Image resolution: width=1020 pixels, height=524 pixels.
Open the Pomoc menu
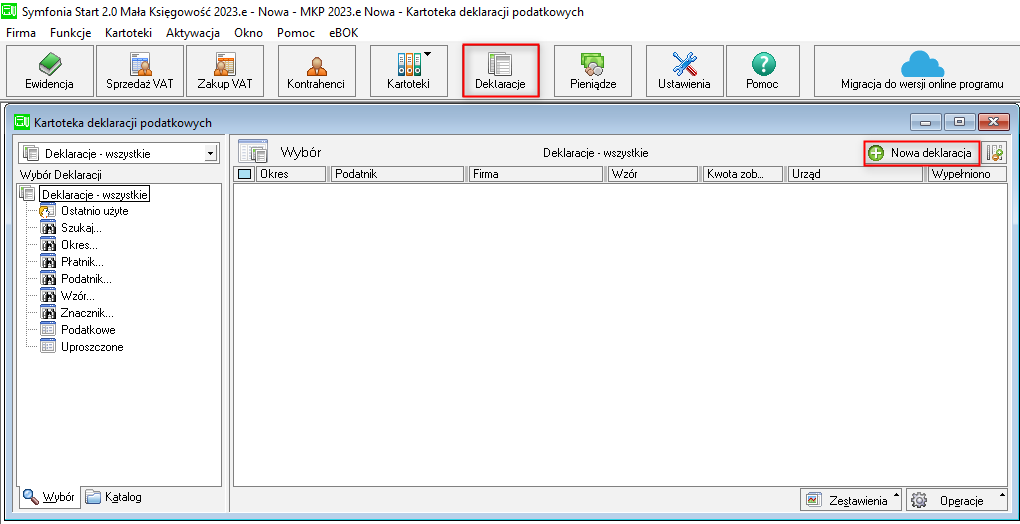click(x=295, y=33)
